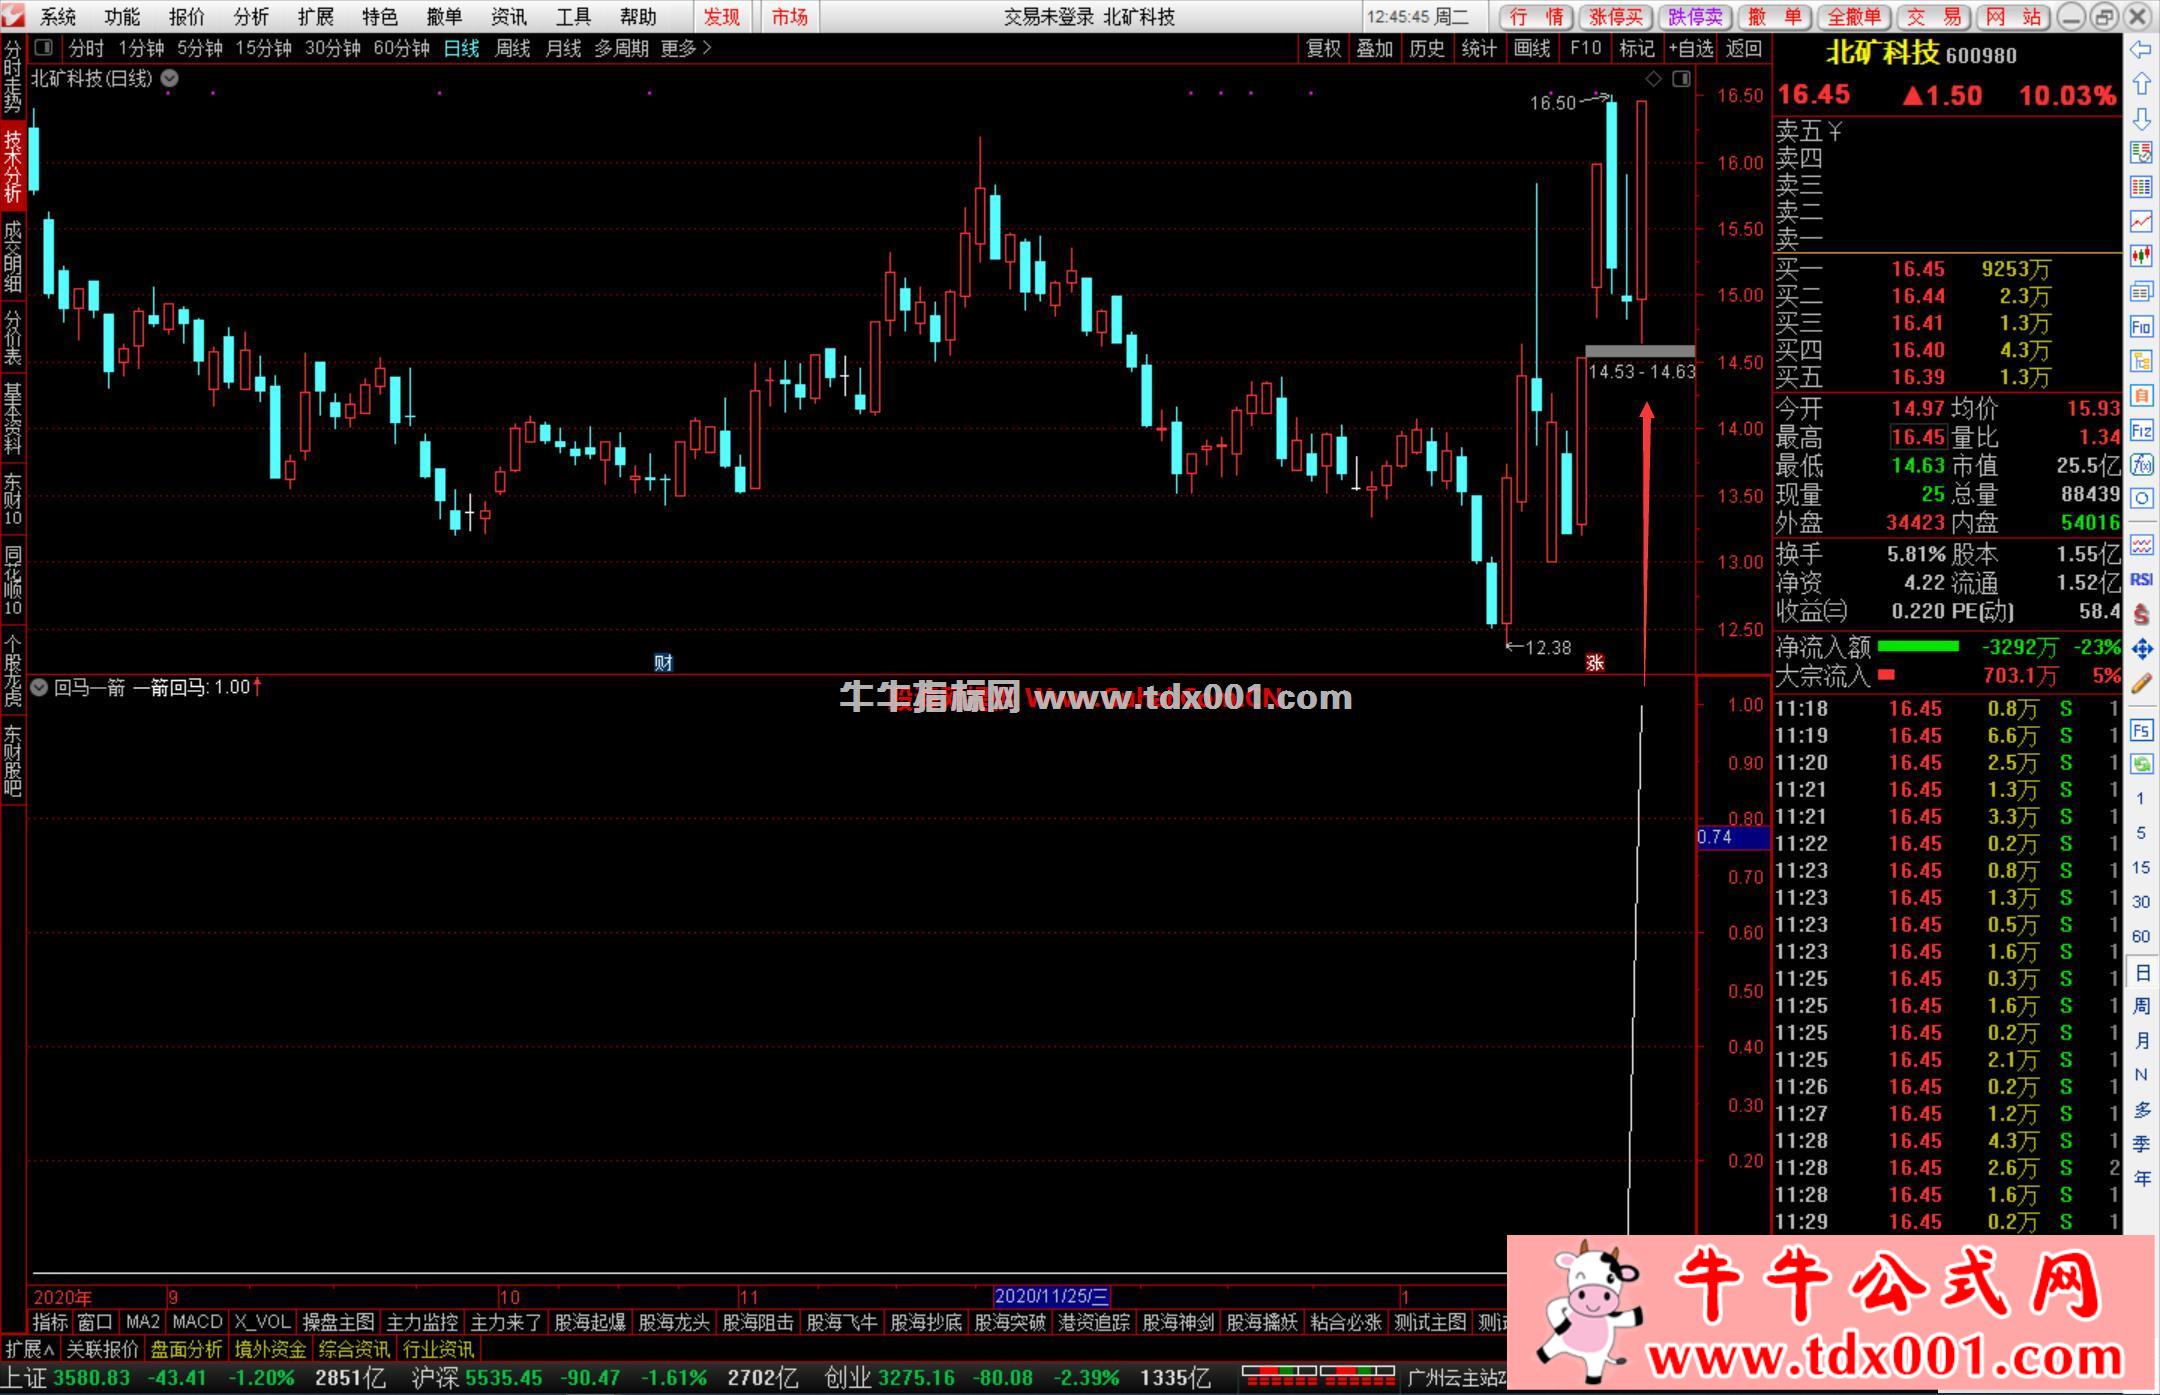Click the green refresh icon in right toolbar

(x=2141, y=765)
